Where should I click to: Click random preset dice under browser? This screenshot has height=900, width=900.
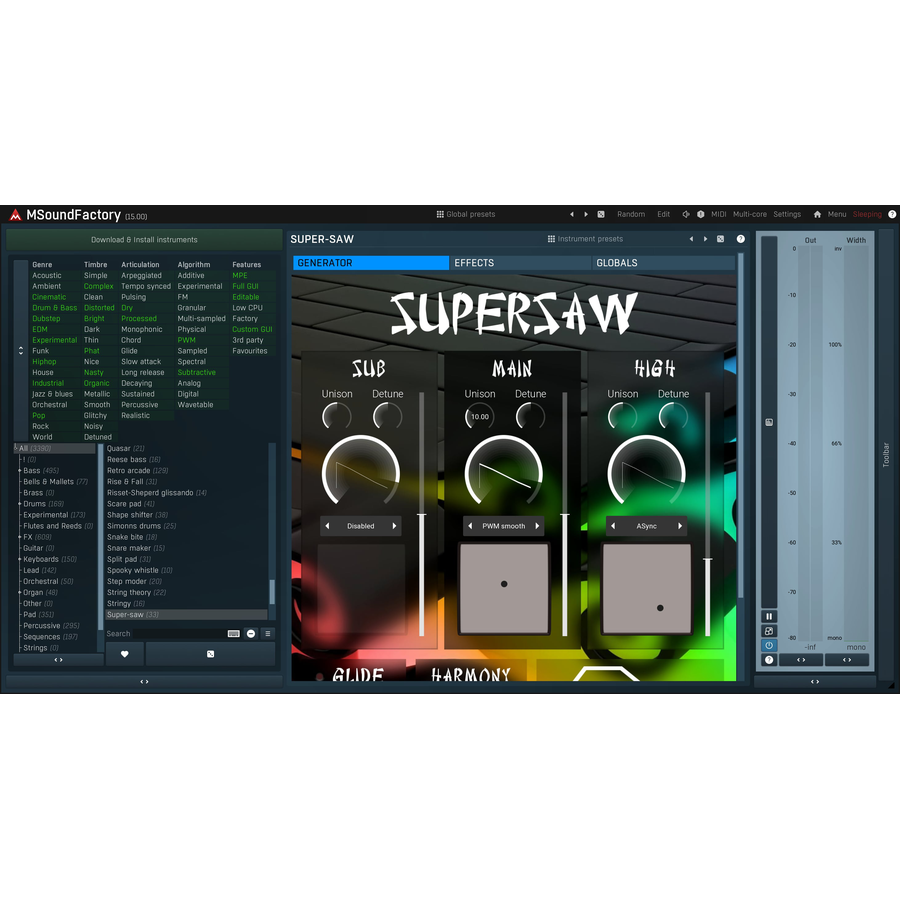[x=211, y=654]
